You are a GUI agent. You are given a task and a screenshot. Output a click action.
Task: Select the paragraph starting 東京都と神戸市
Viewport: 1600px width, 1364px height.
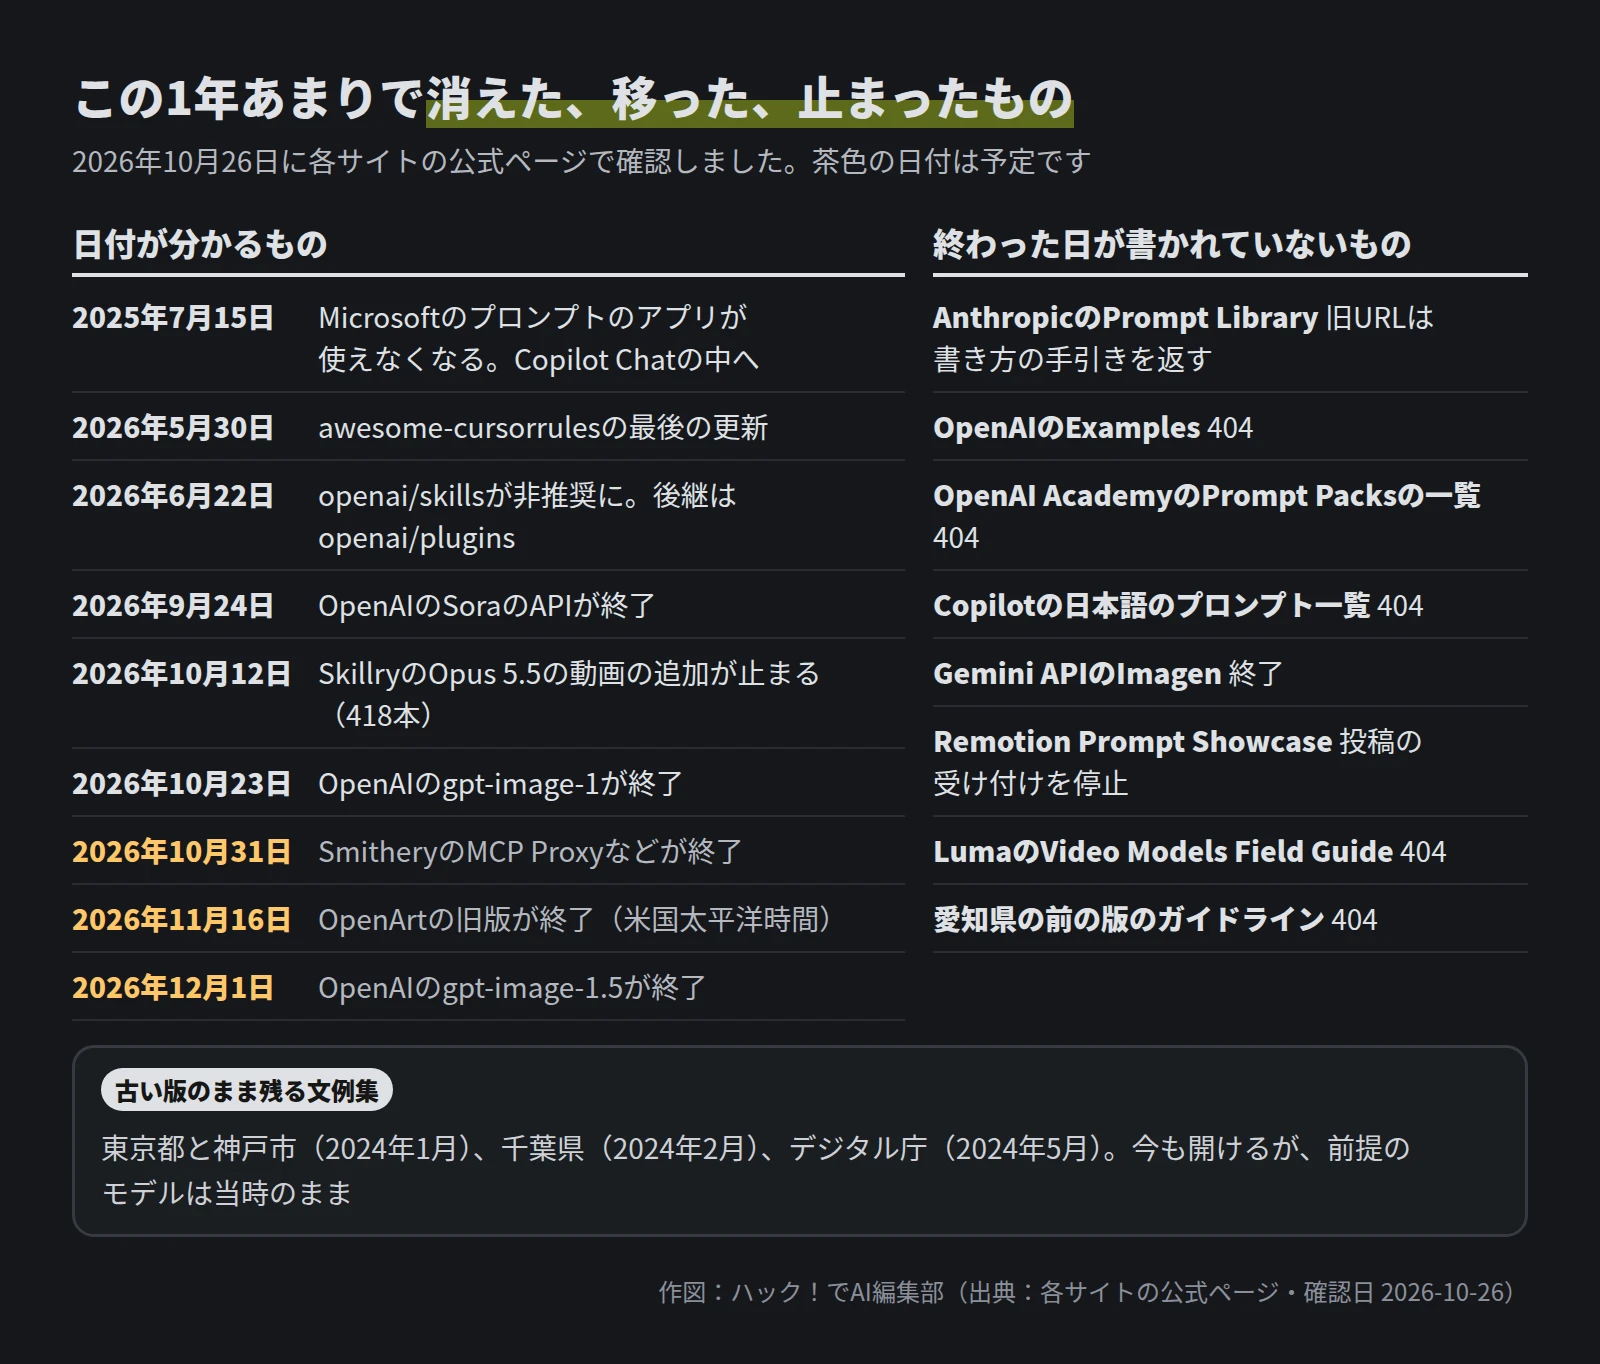click(x=756, y=1170)
